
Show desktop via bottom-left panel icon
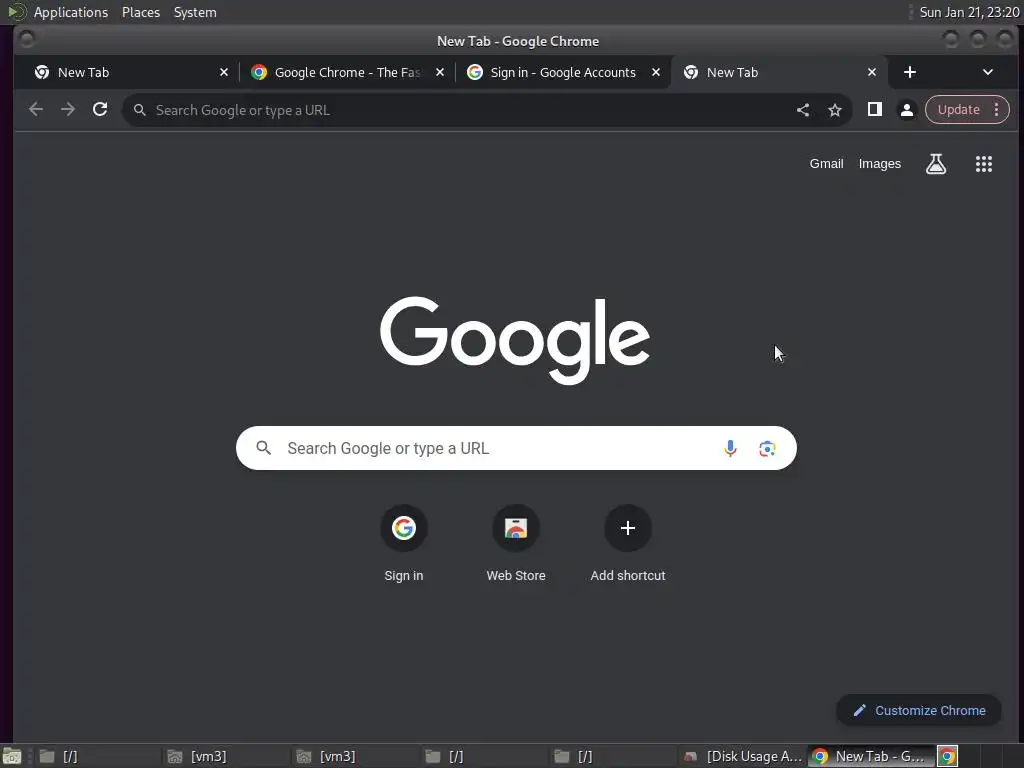point(12,756)
